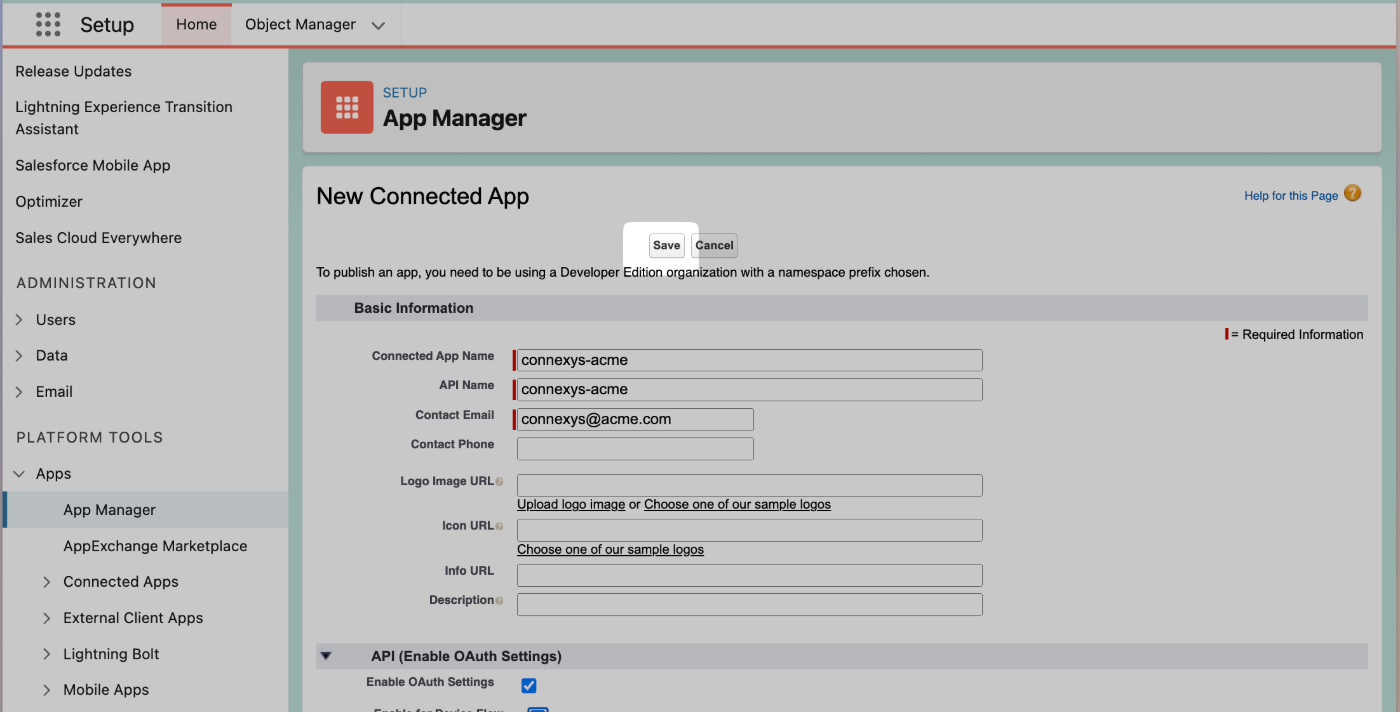The image size is (1400, 714).
Task: Click the Icon URL input field
Action: click(750, 530)
